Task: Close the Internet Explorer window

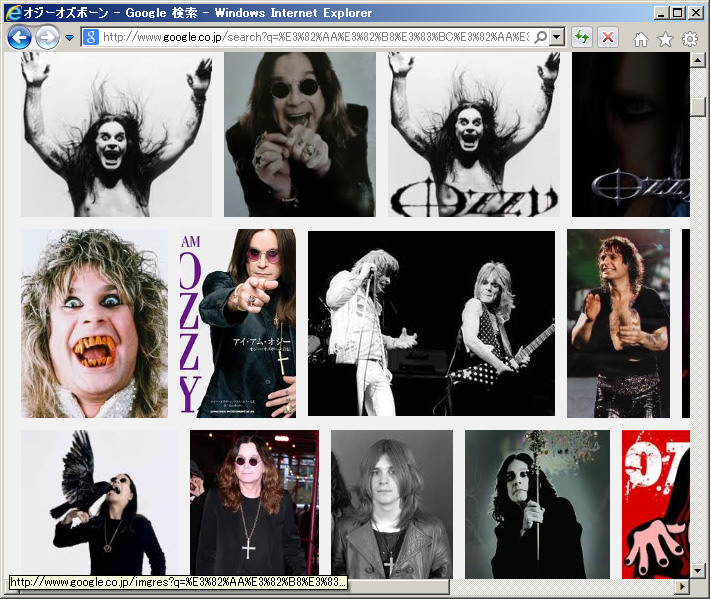Action: (696, 13)
